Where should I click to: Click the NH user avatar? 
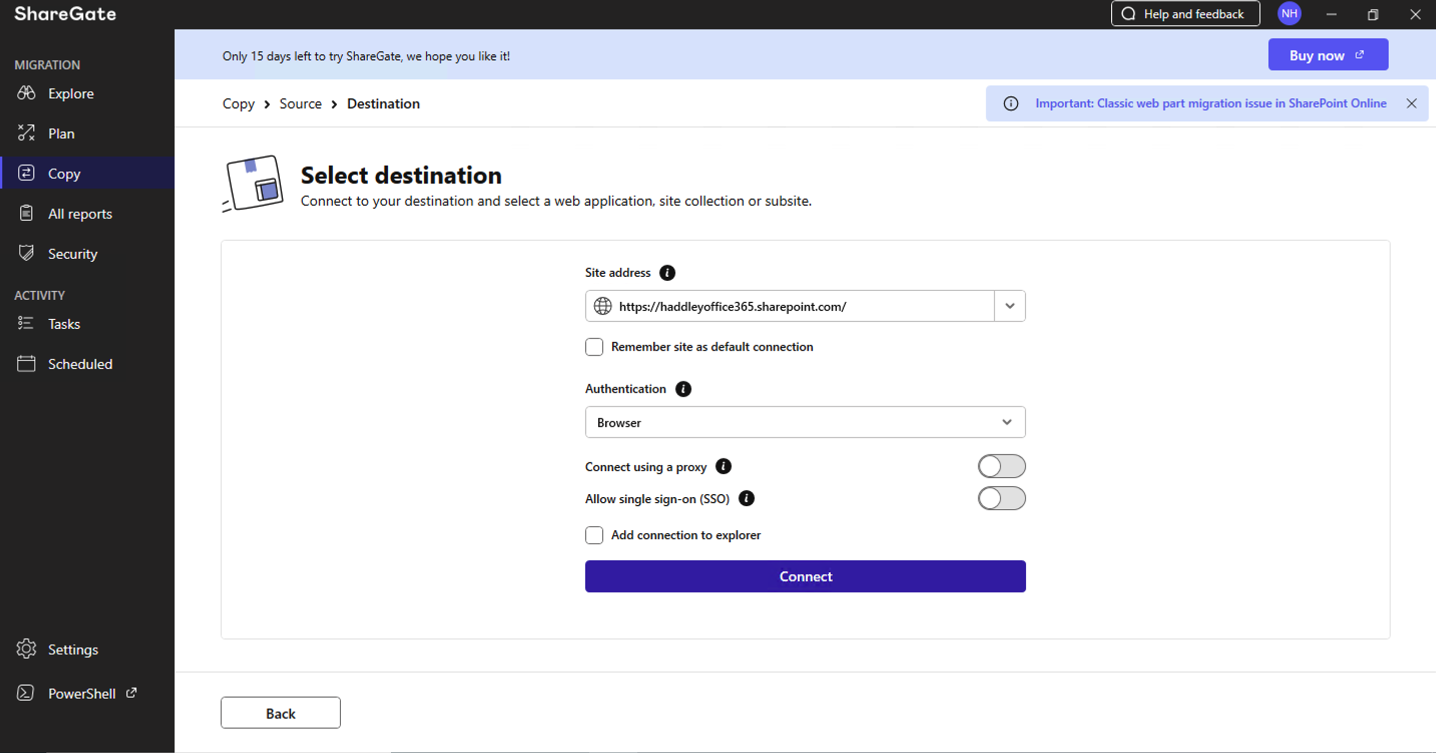click(1289, 14)
